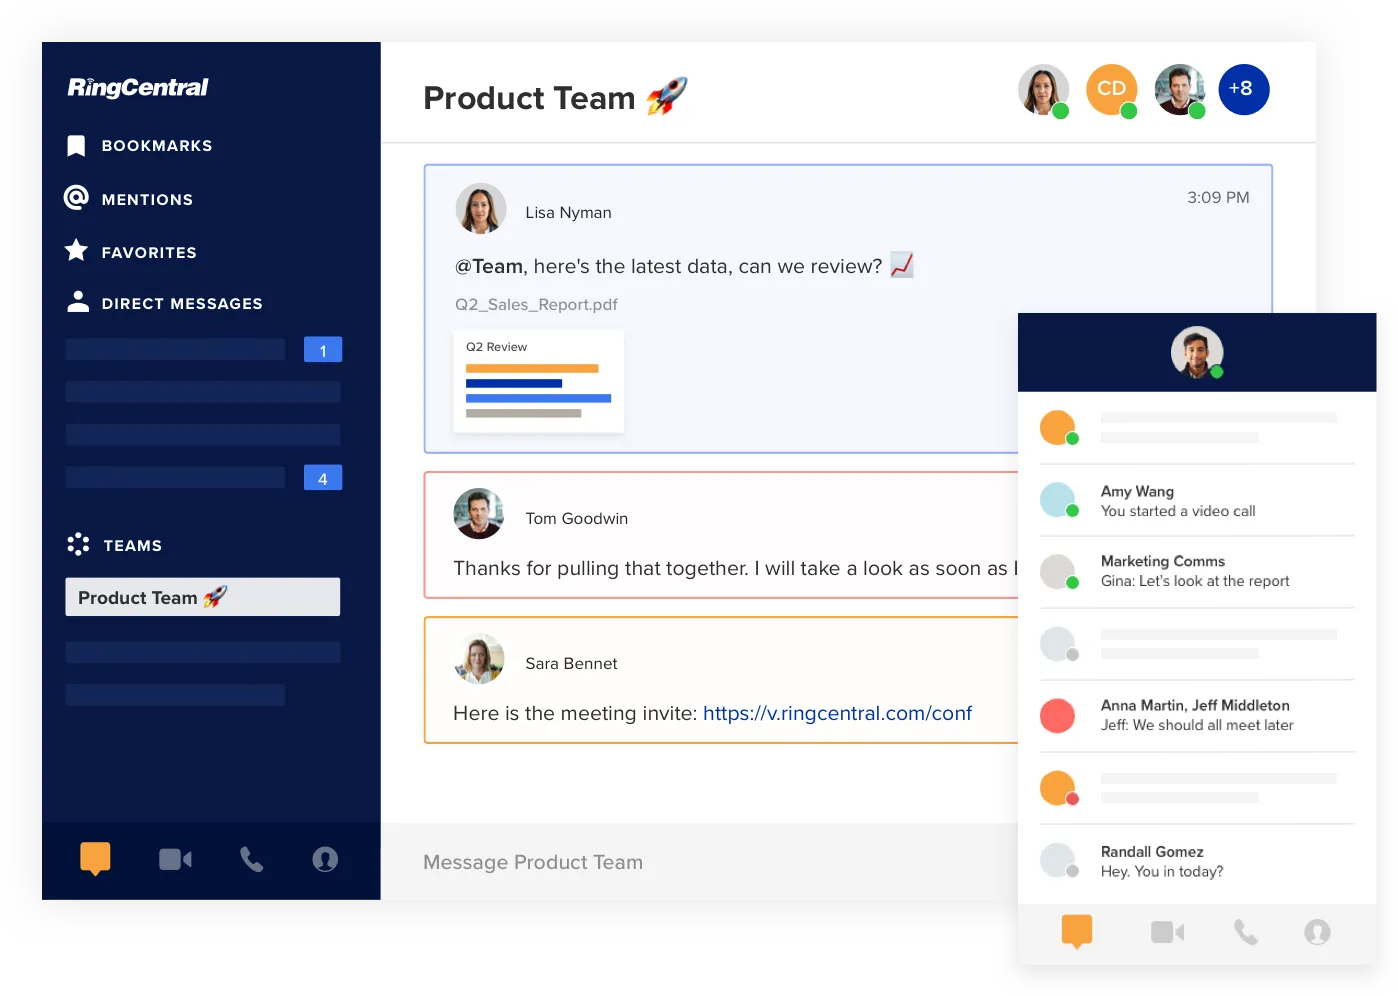Viewport: 1398px width, 996px height.
Task: Select Product Team in teams list
Action: [202, 597]
